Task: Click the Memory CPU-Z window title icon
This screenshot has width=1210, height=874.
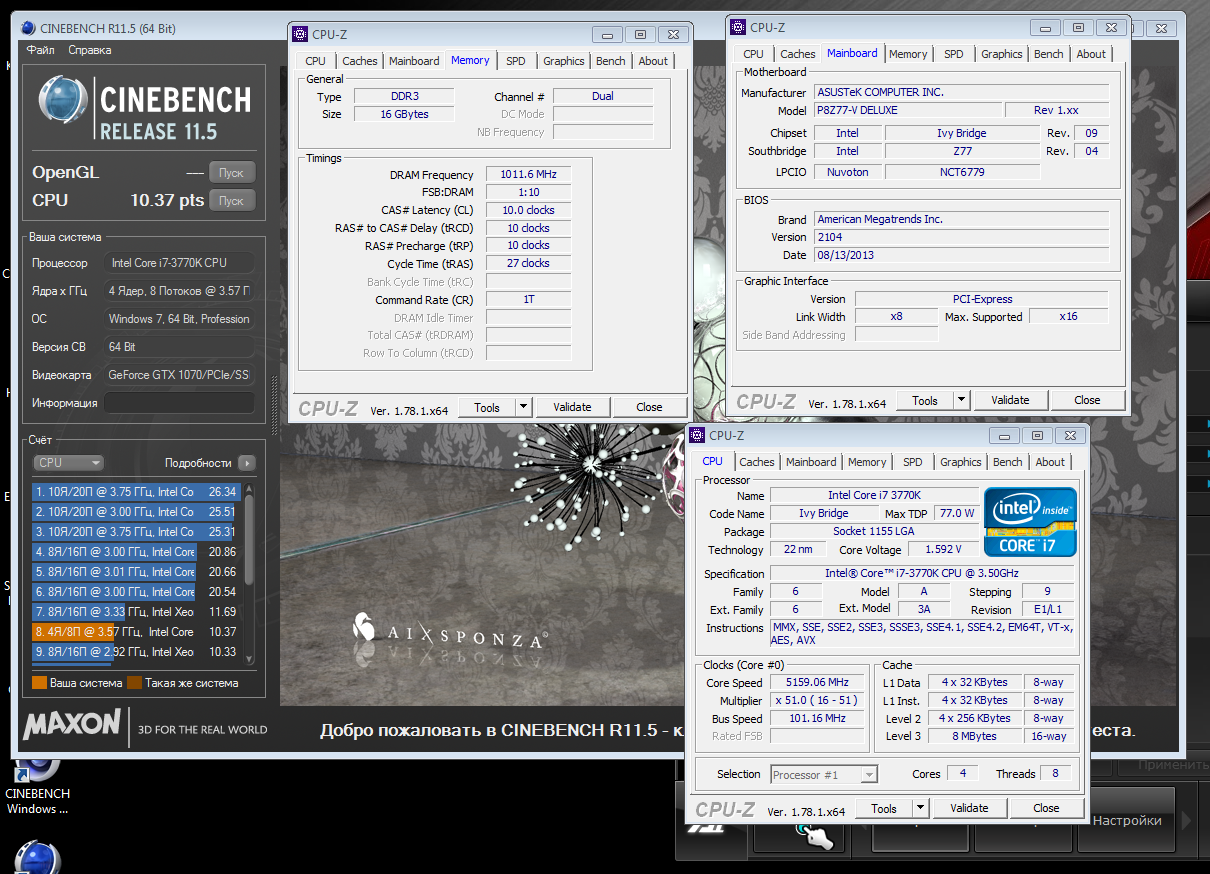Action: point(300,34)
